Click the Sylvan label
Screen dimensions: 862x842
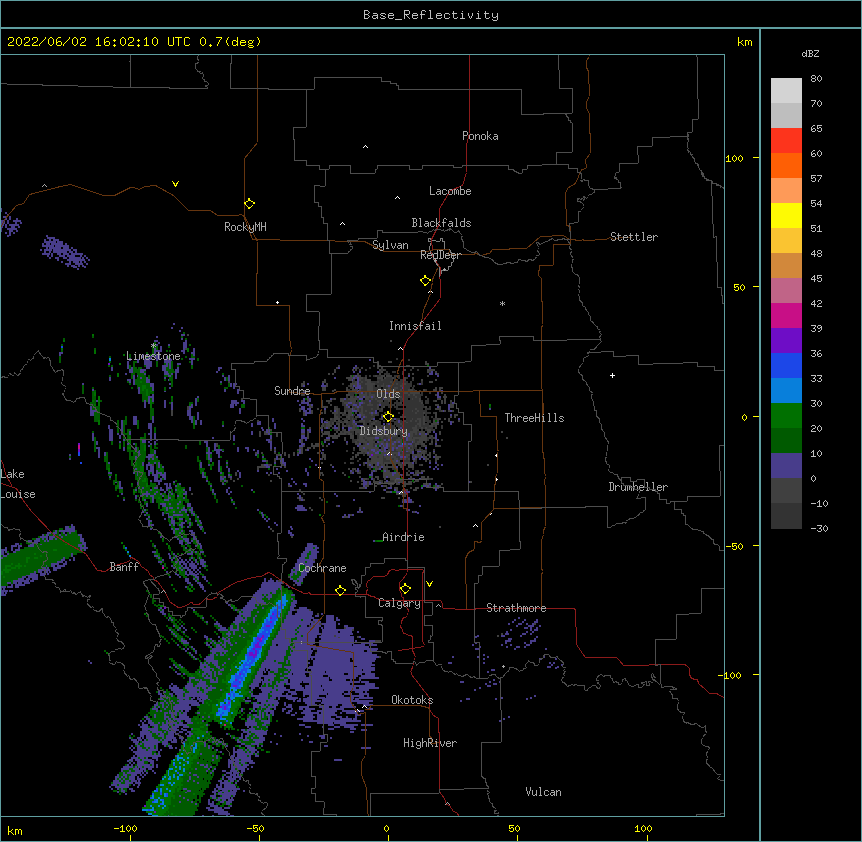(390, 245)
